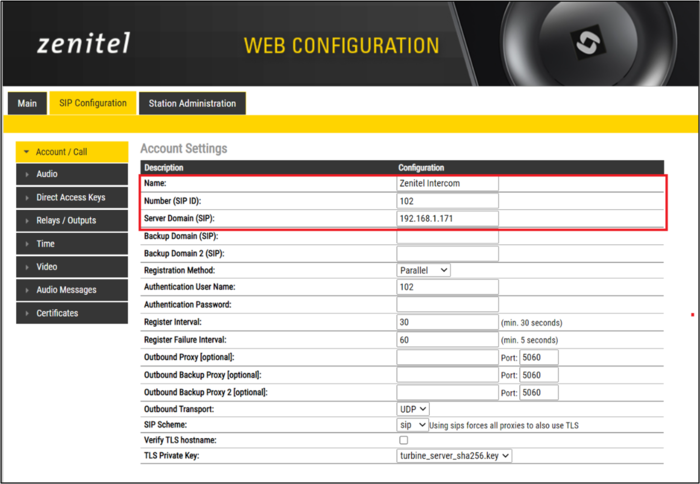
Task: Click Register Failure Interval field
Action: point(447,340)
